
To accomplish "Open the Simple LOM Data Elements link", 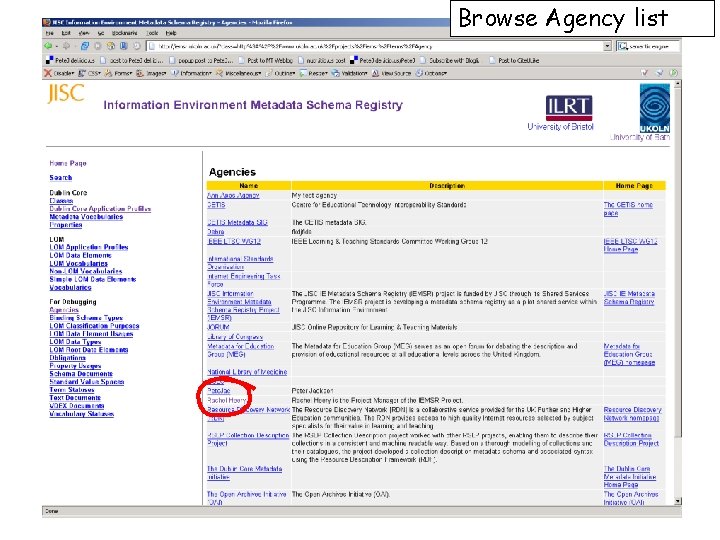I will click(93, 279).
